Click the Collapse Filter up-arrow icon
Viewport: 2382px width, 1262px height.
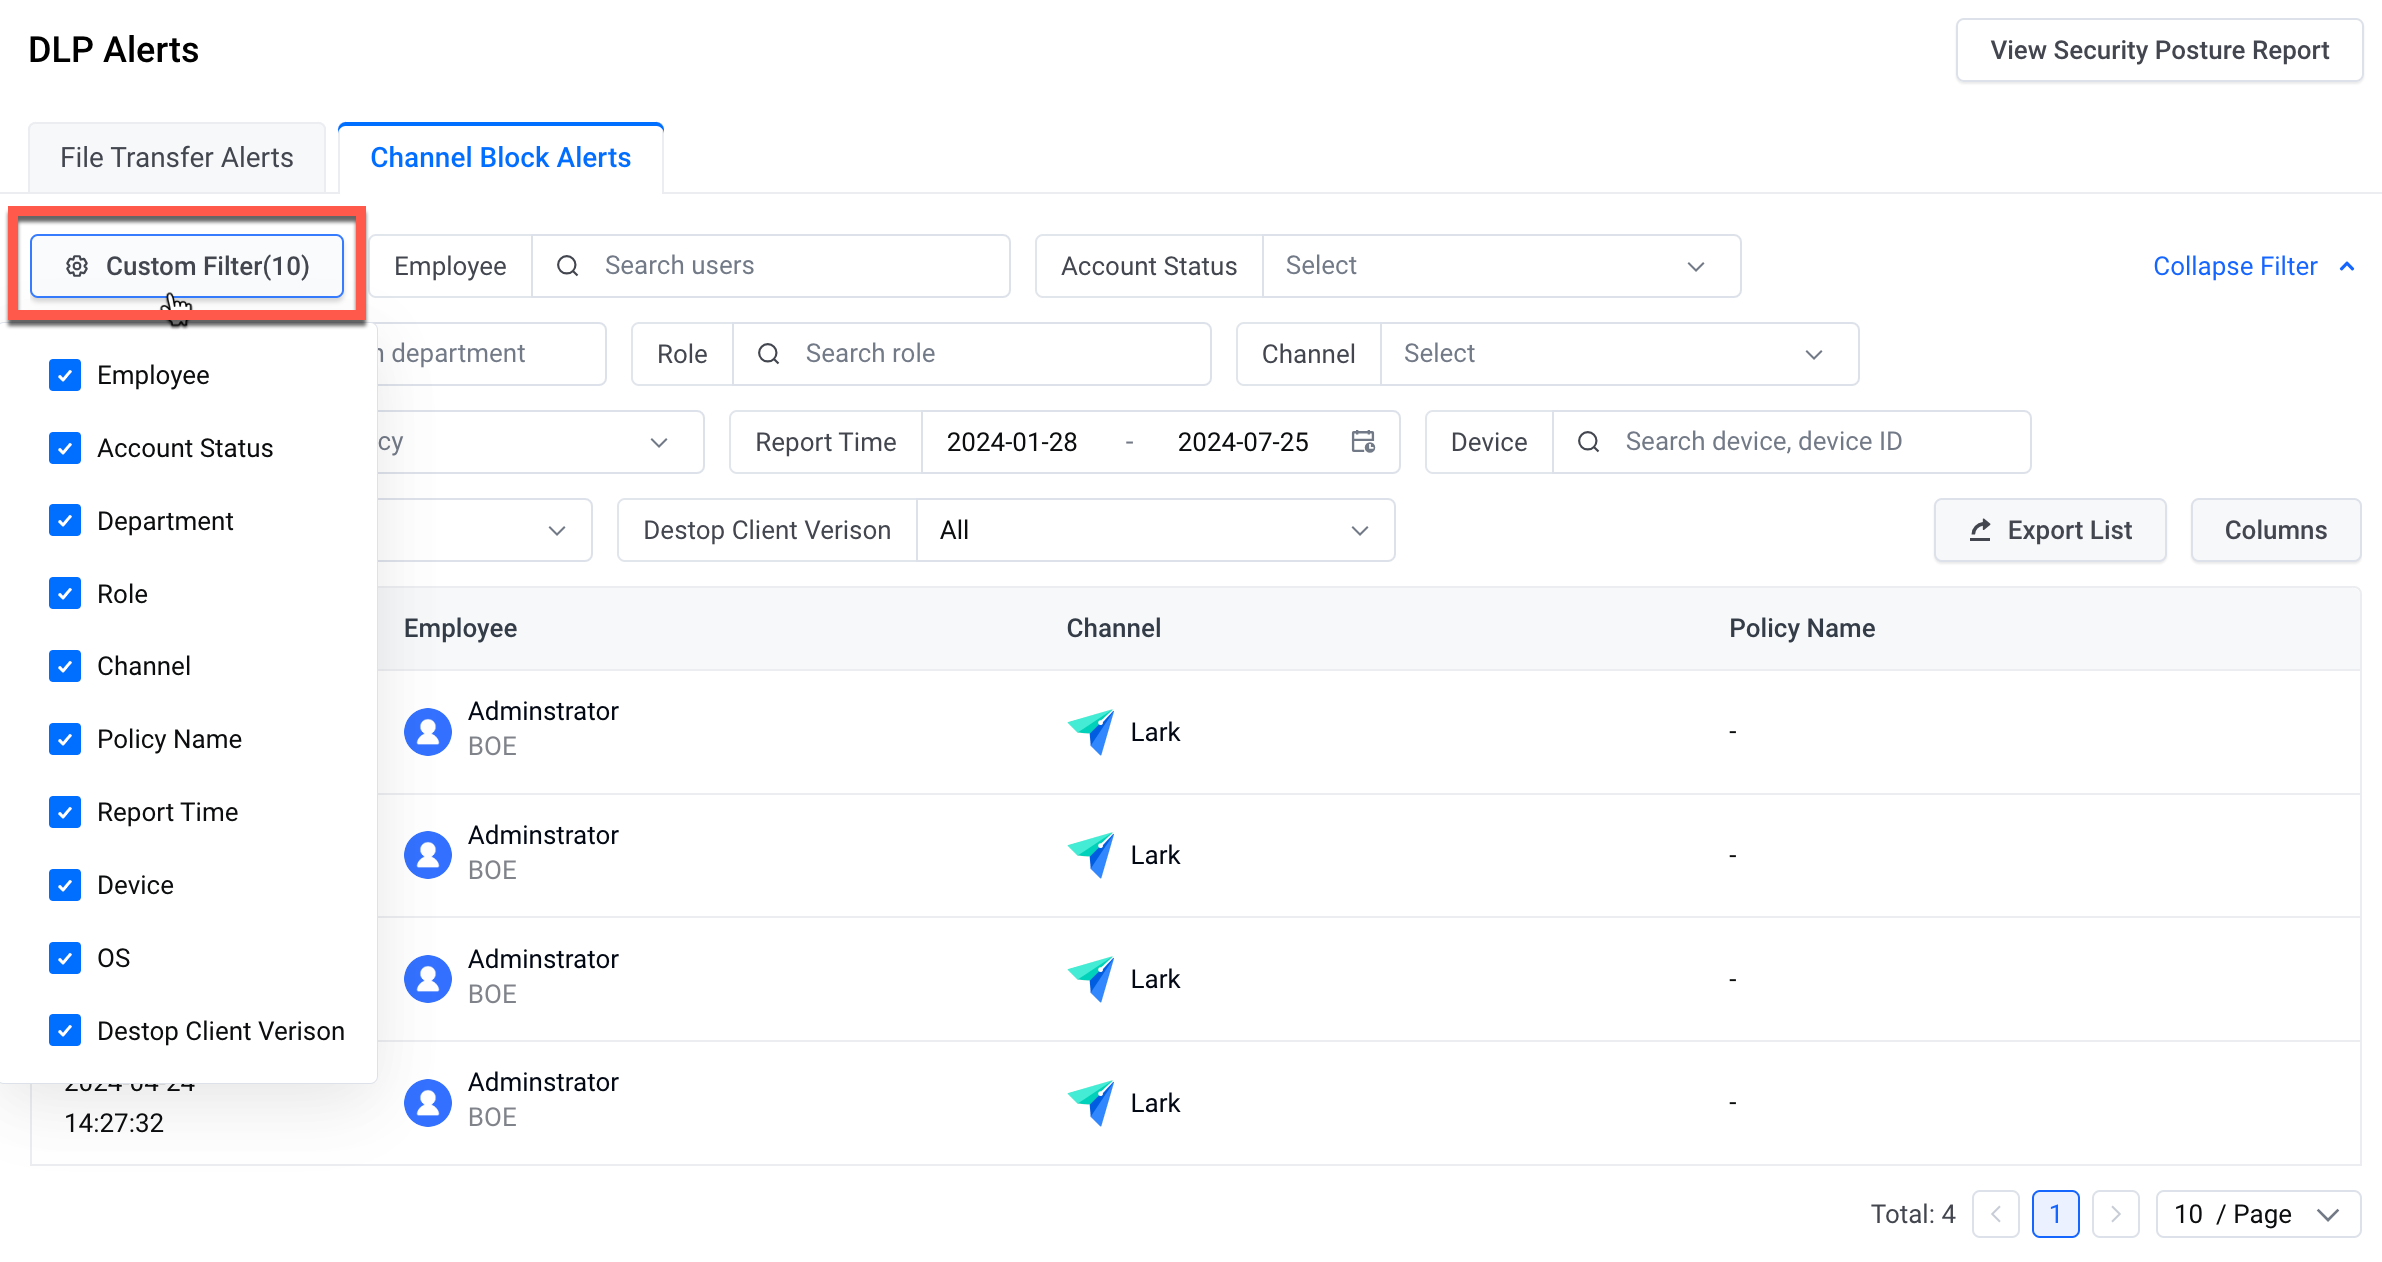pos(2347,266)
